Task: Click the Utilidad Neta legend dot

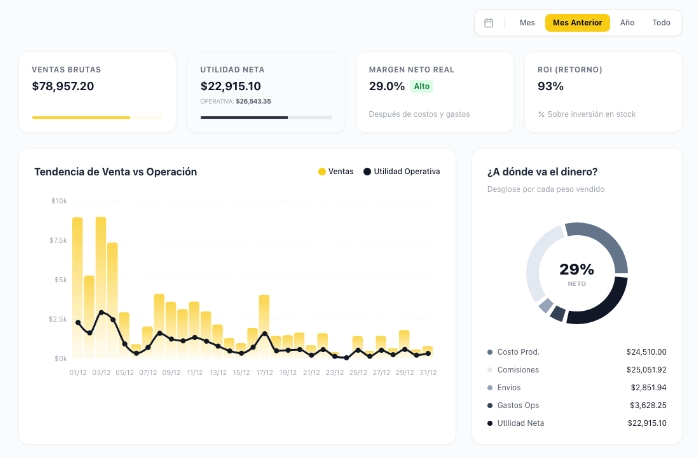Action: coord(490,423)
